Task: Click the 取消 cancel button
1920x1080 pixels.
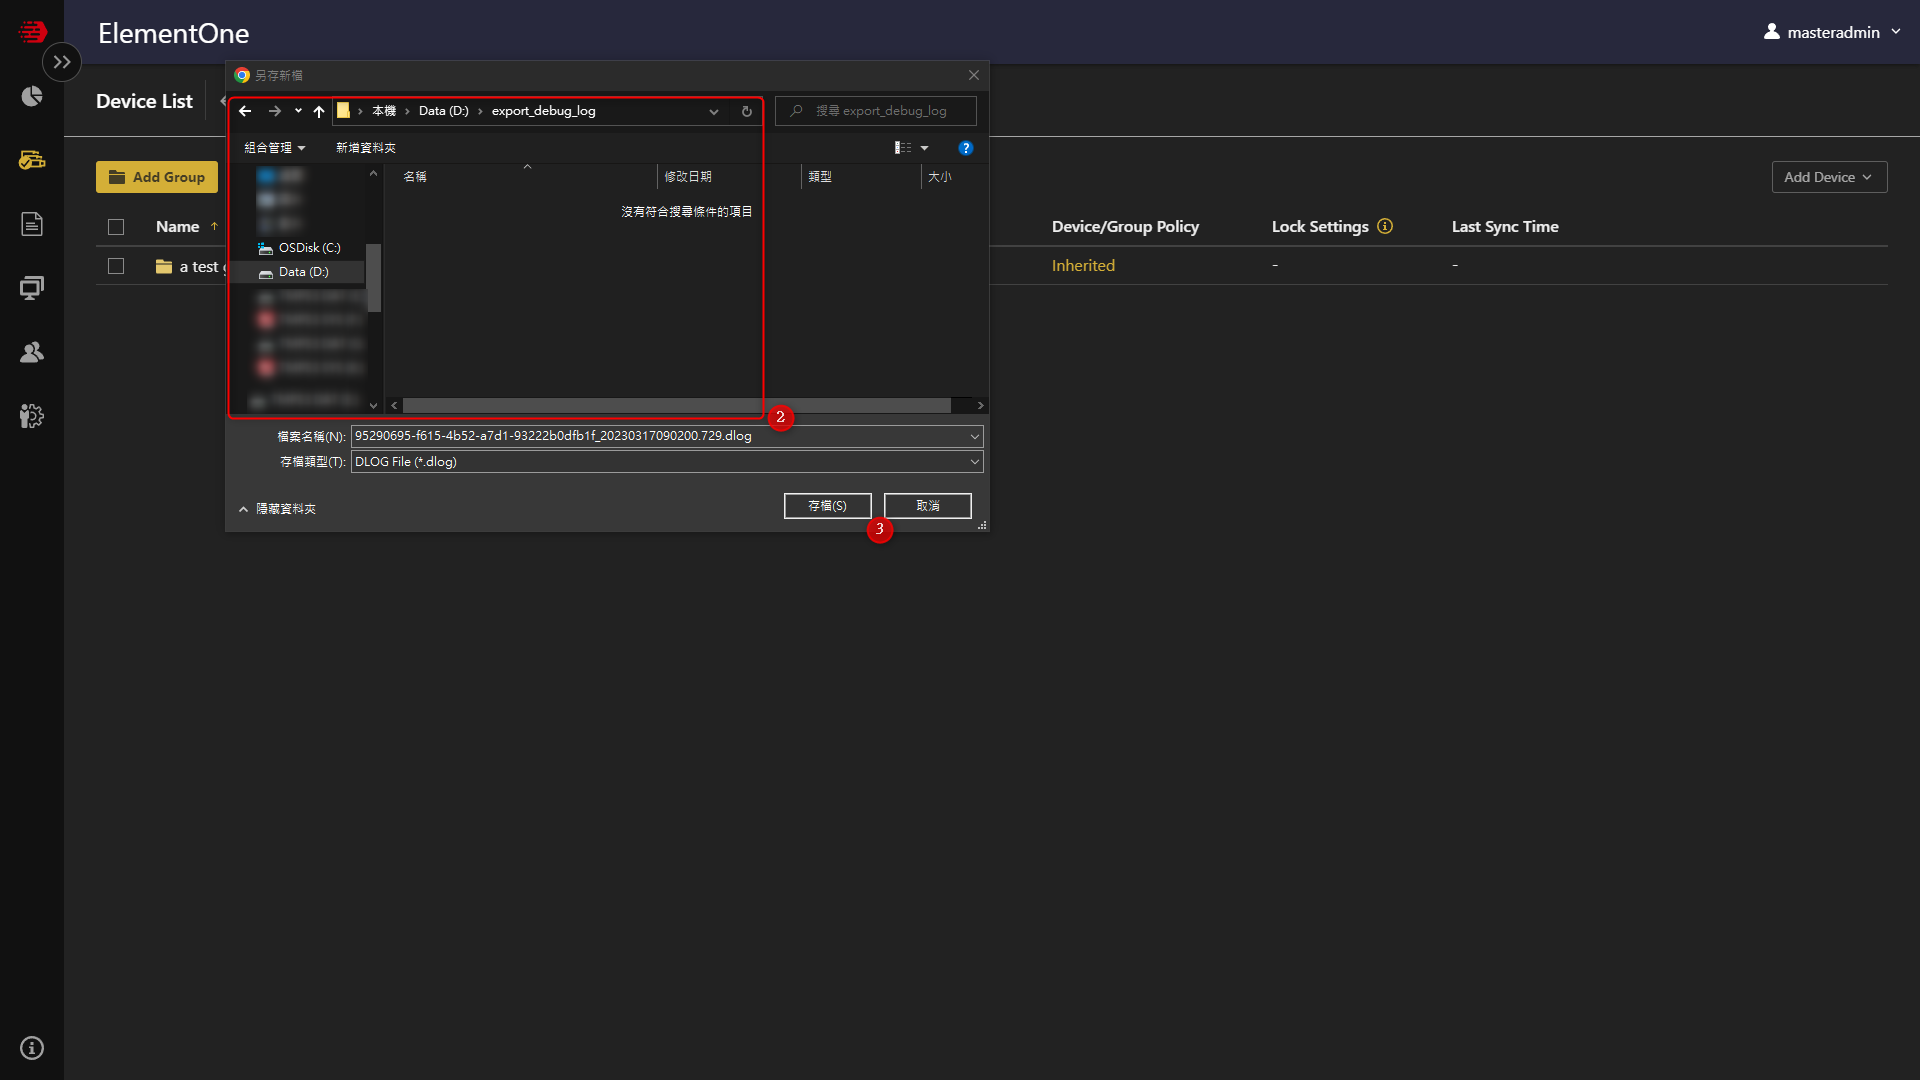Action: (928, 506)
